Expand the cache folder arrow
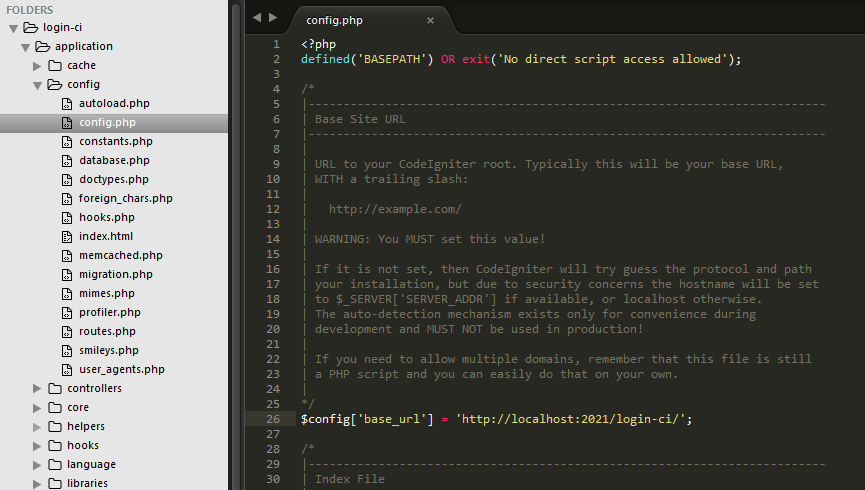Viewport: 865px width, 490px height. point(37,66)
